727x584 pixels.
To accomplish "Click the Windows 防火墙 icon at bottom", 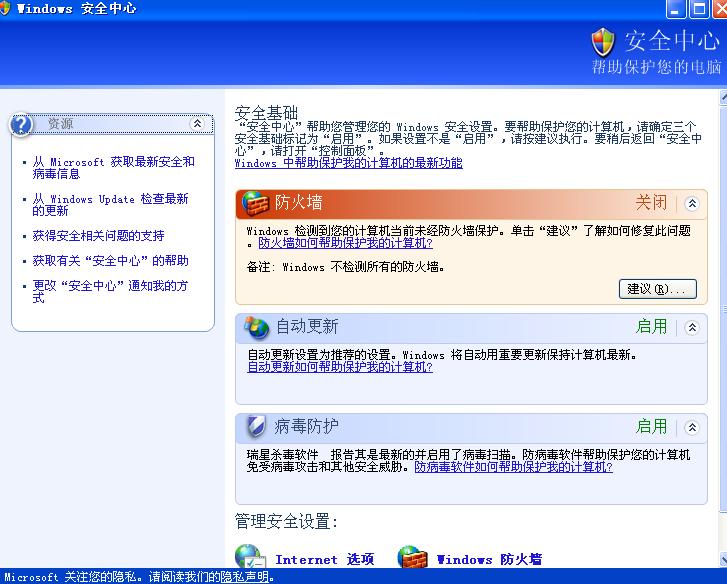I will 412,558.
